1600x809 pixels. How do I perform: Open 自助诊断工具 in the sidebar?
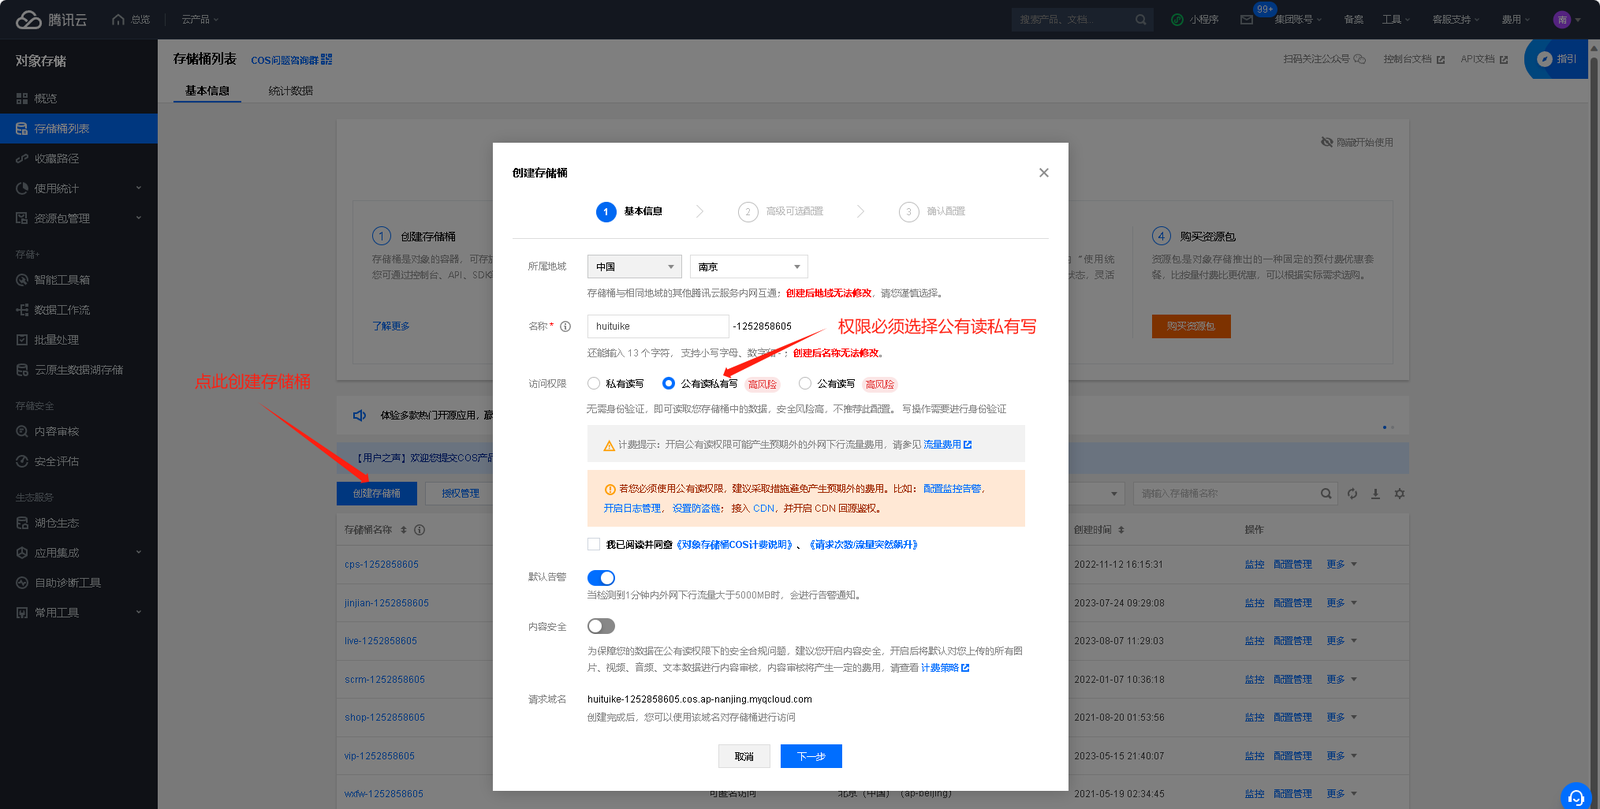click(79, 583)
